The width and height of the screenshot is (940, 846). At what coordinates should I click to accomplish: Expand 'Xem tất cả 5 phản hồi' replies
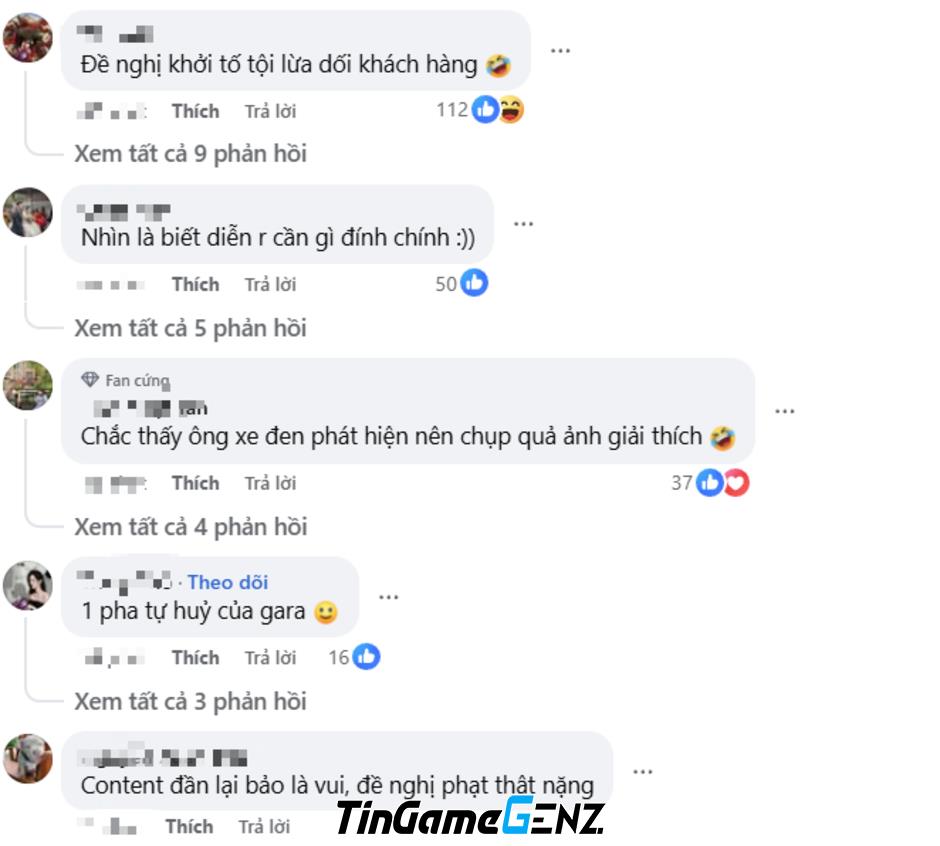click(190, 329)
